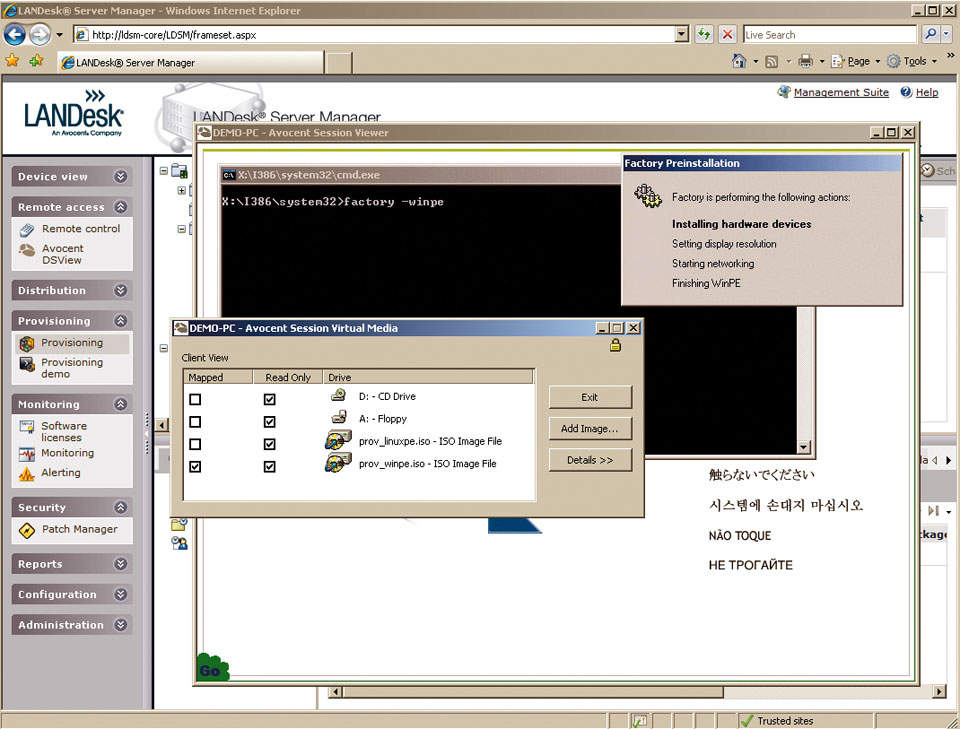Expand the Reports sidebar section
960x729 pixels.
click(x=121, y=564)
